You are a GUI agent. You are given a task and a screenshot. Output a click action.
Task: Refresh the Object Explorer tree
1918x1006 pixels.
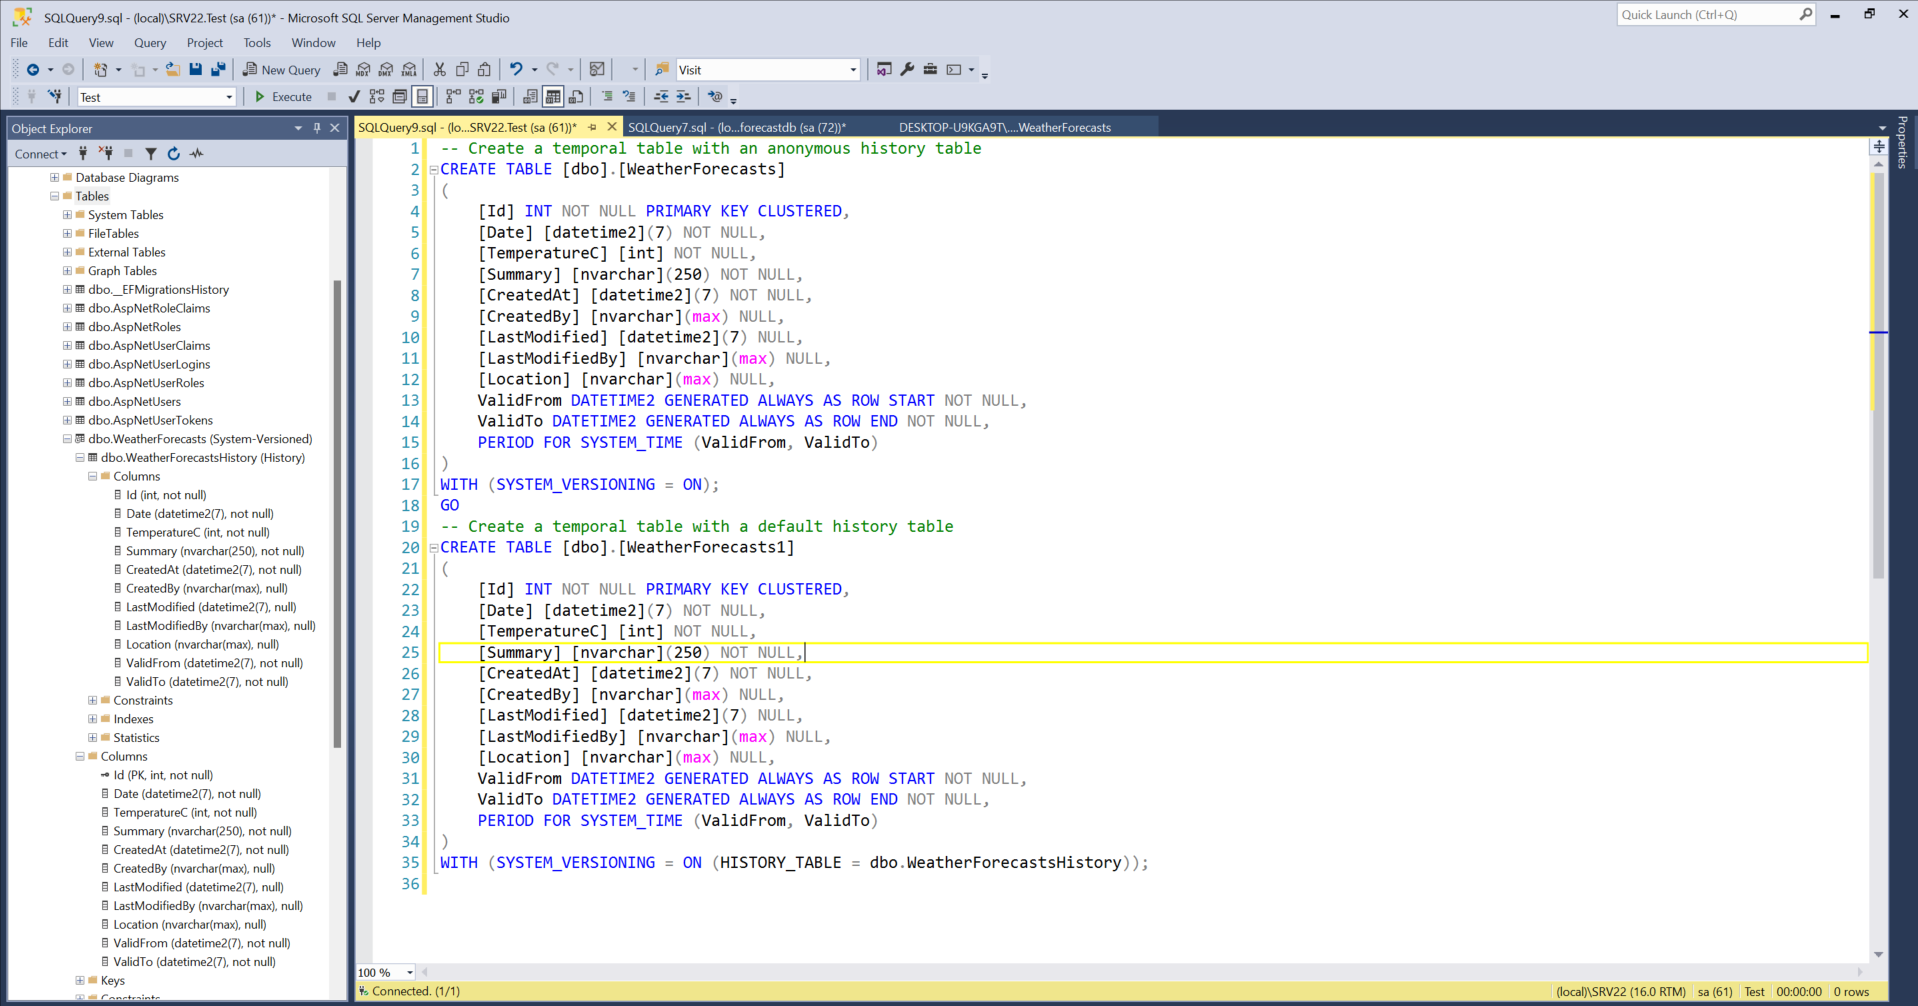point(173,153)
